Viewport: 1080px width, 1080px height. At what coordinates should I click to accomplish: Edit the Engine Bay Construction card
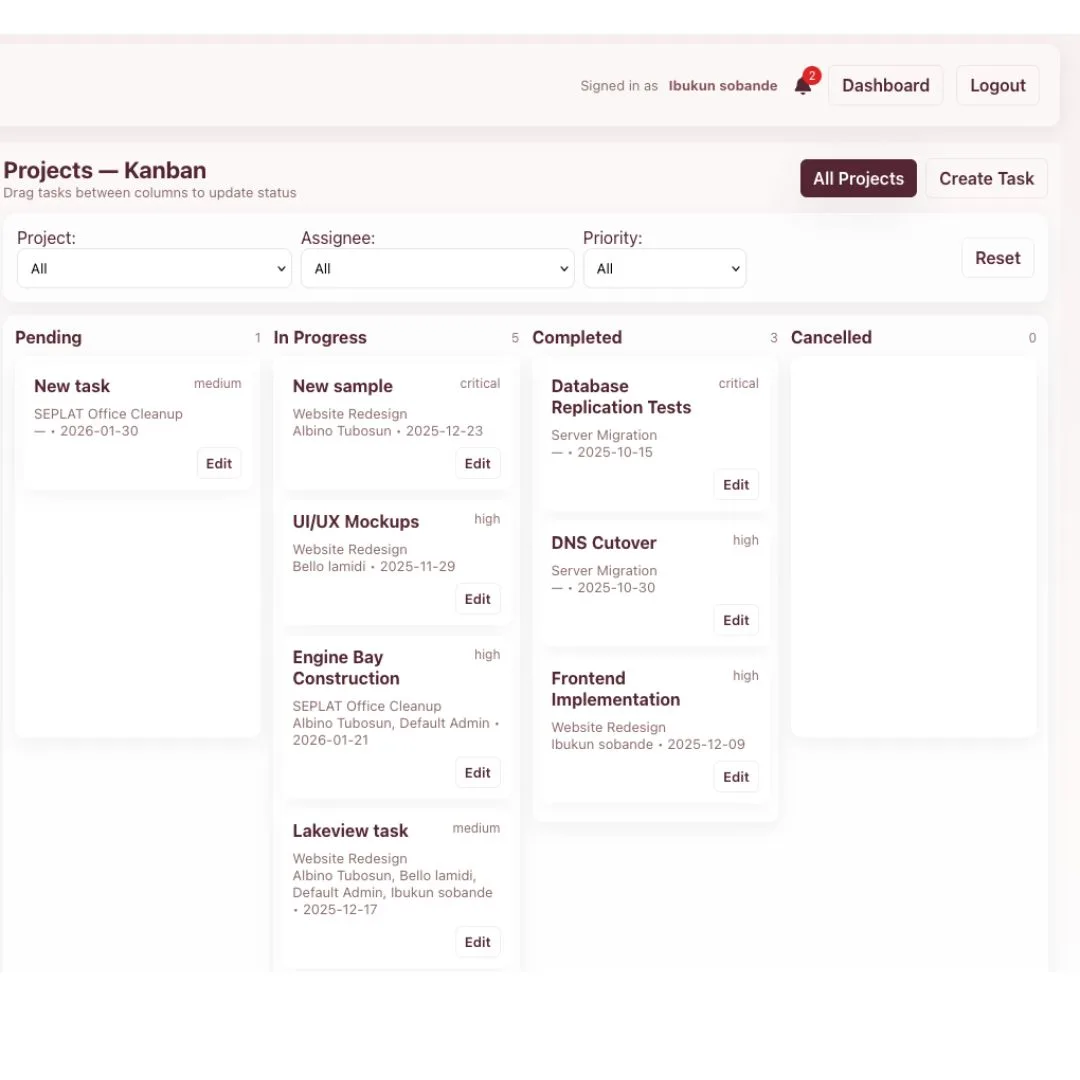[x=477, y=773]
